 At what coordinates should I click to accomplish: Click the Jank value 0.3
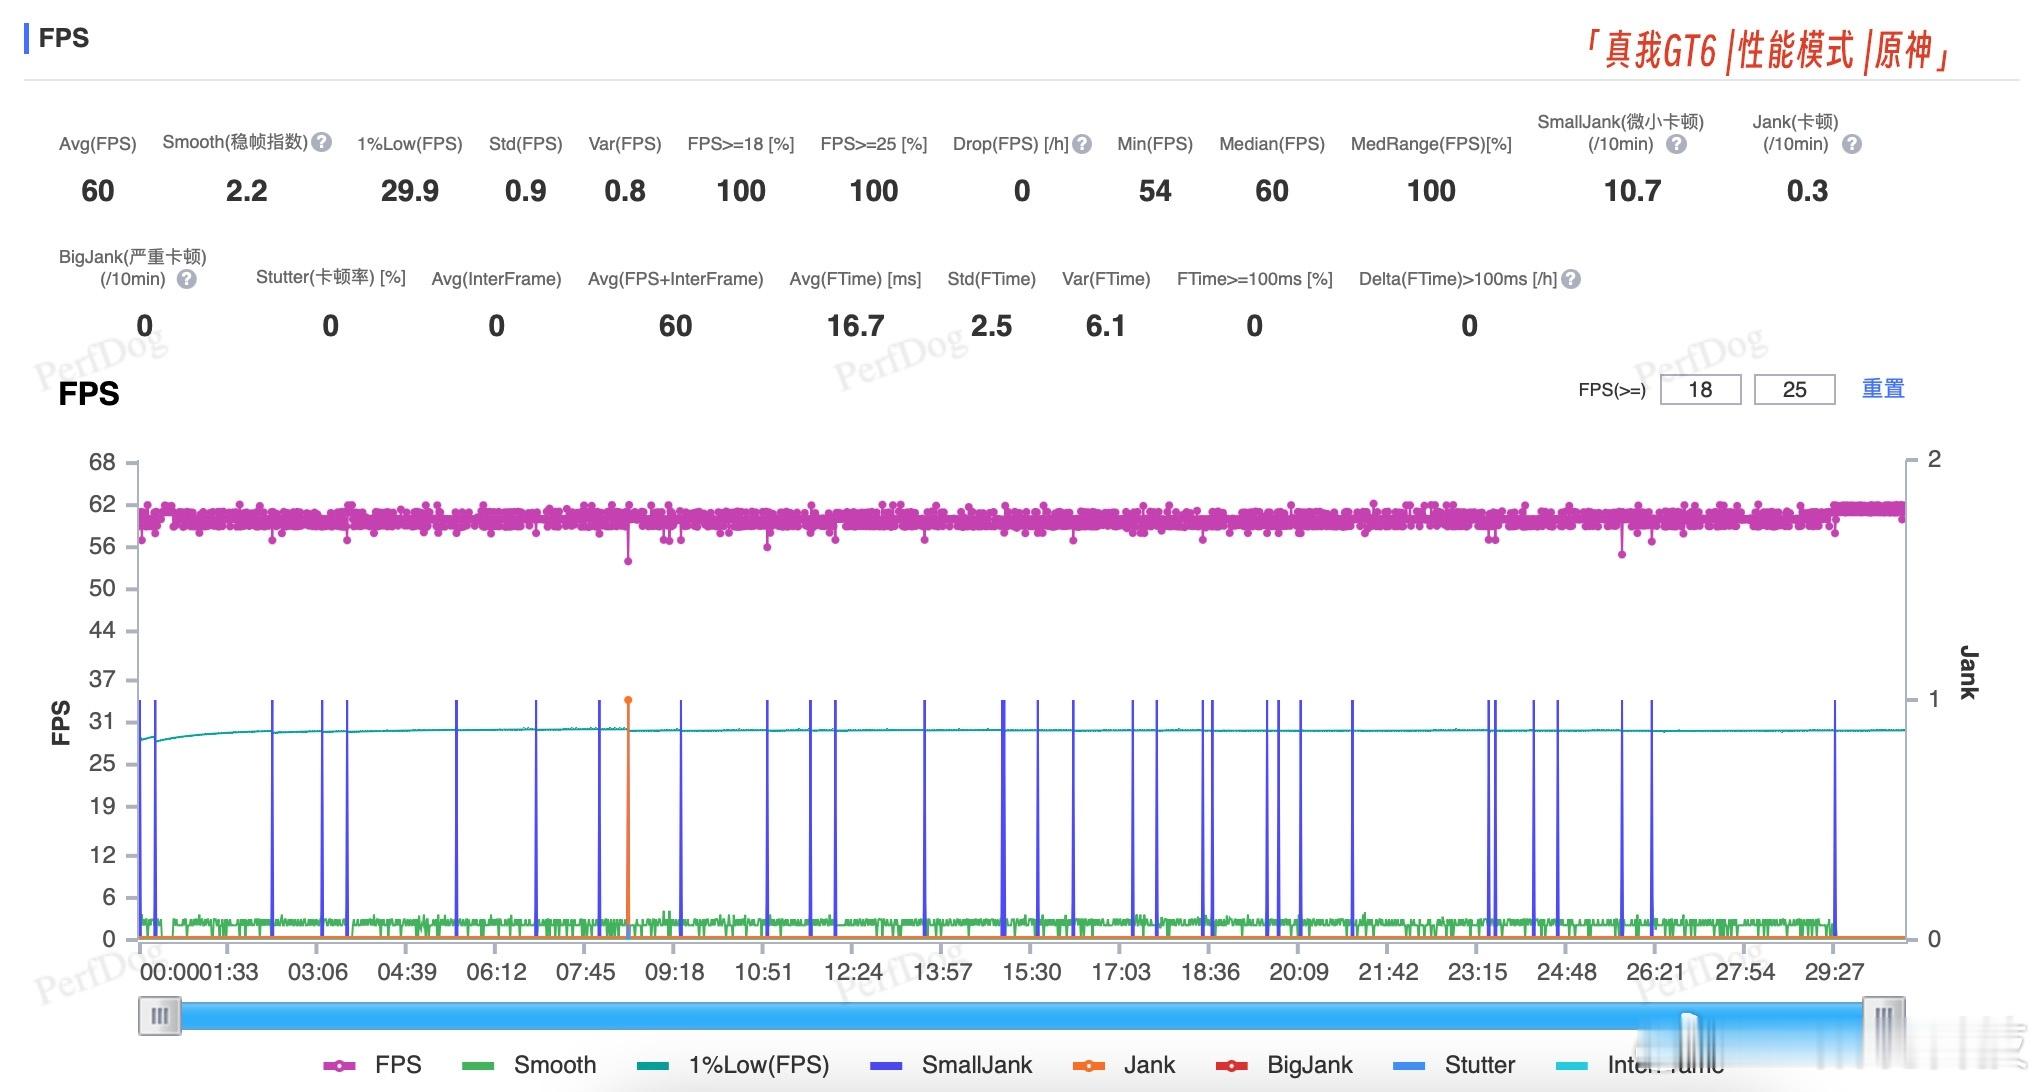[1807, 191]
